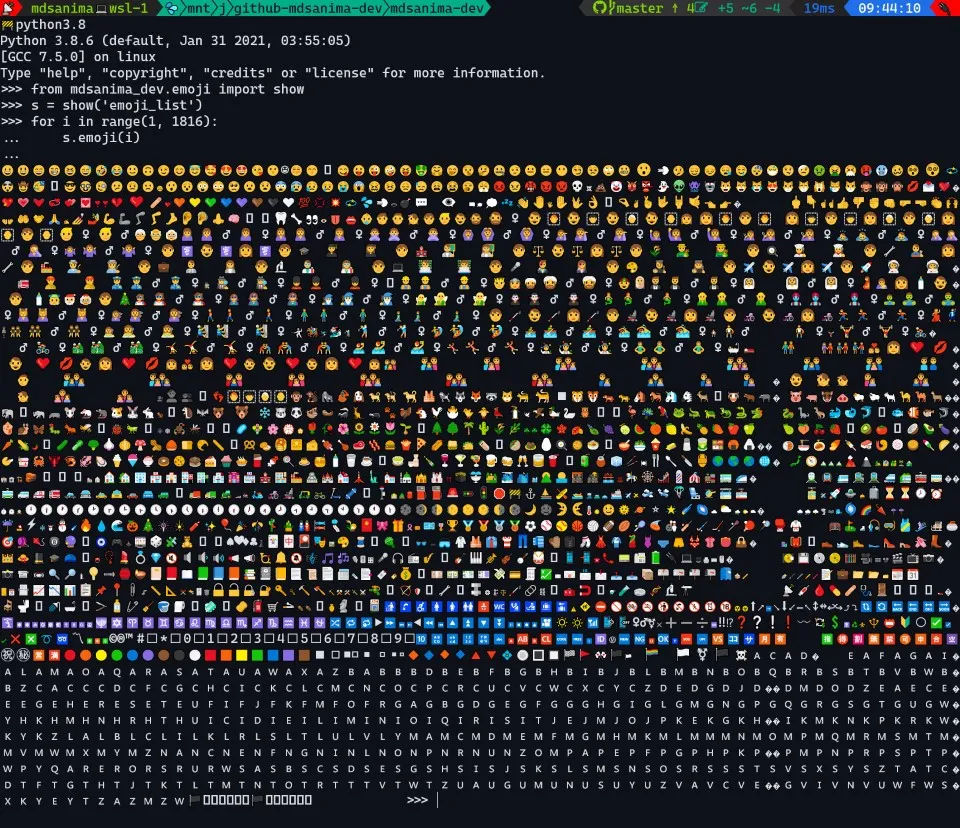This screenshot has height=828, width=960.
Task: Select the blue keycap 10 emoji
Action: coord(421,639)
